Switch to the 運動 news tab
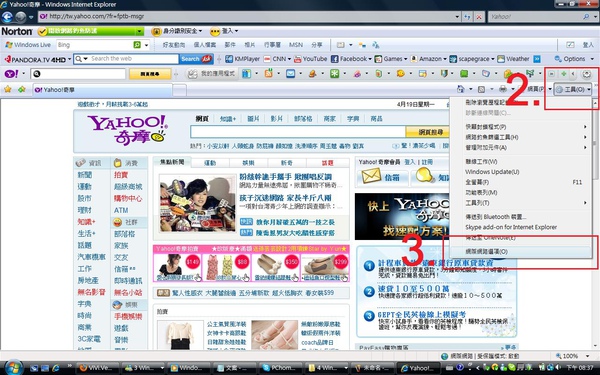Screen dimensions: 600x375 point(210,163)
